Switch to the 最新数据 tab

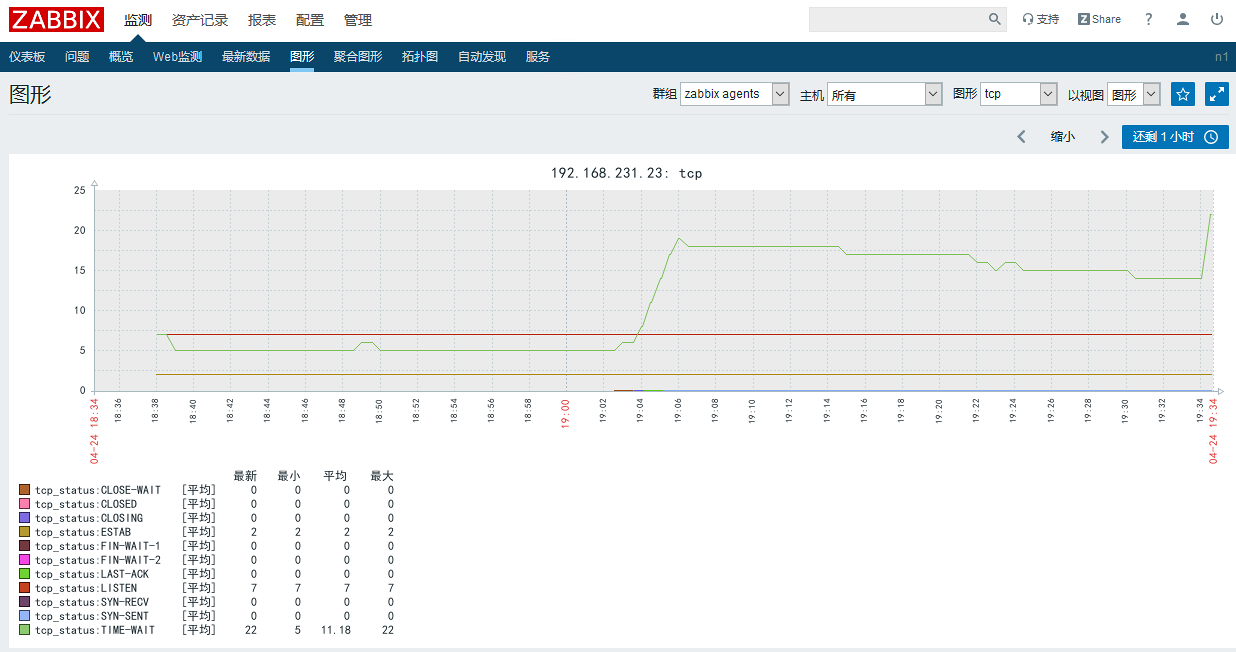click(x=246, y=57)
